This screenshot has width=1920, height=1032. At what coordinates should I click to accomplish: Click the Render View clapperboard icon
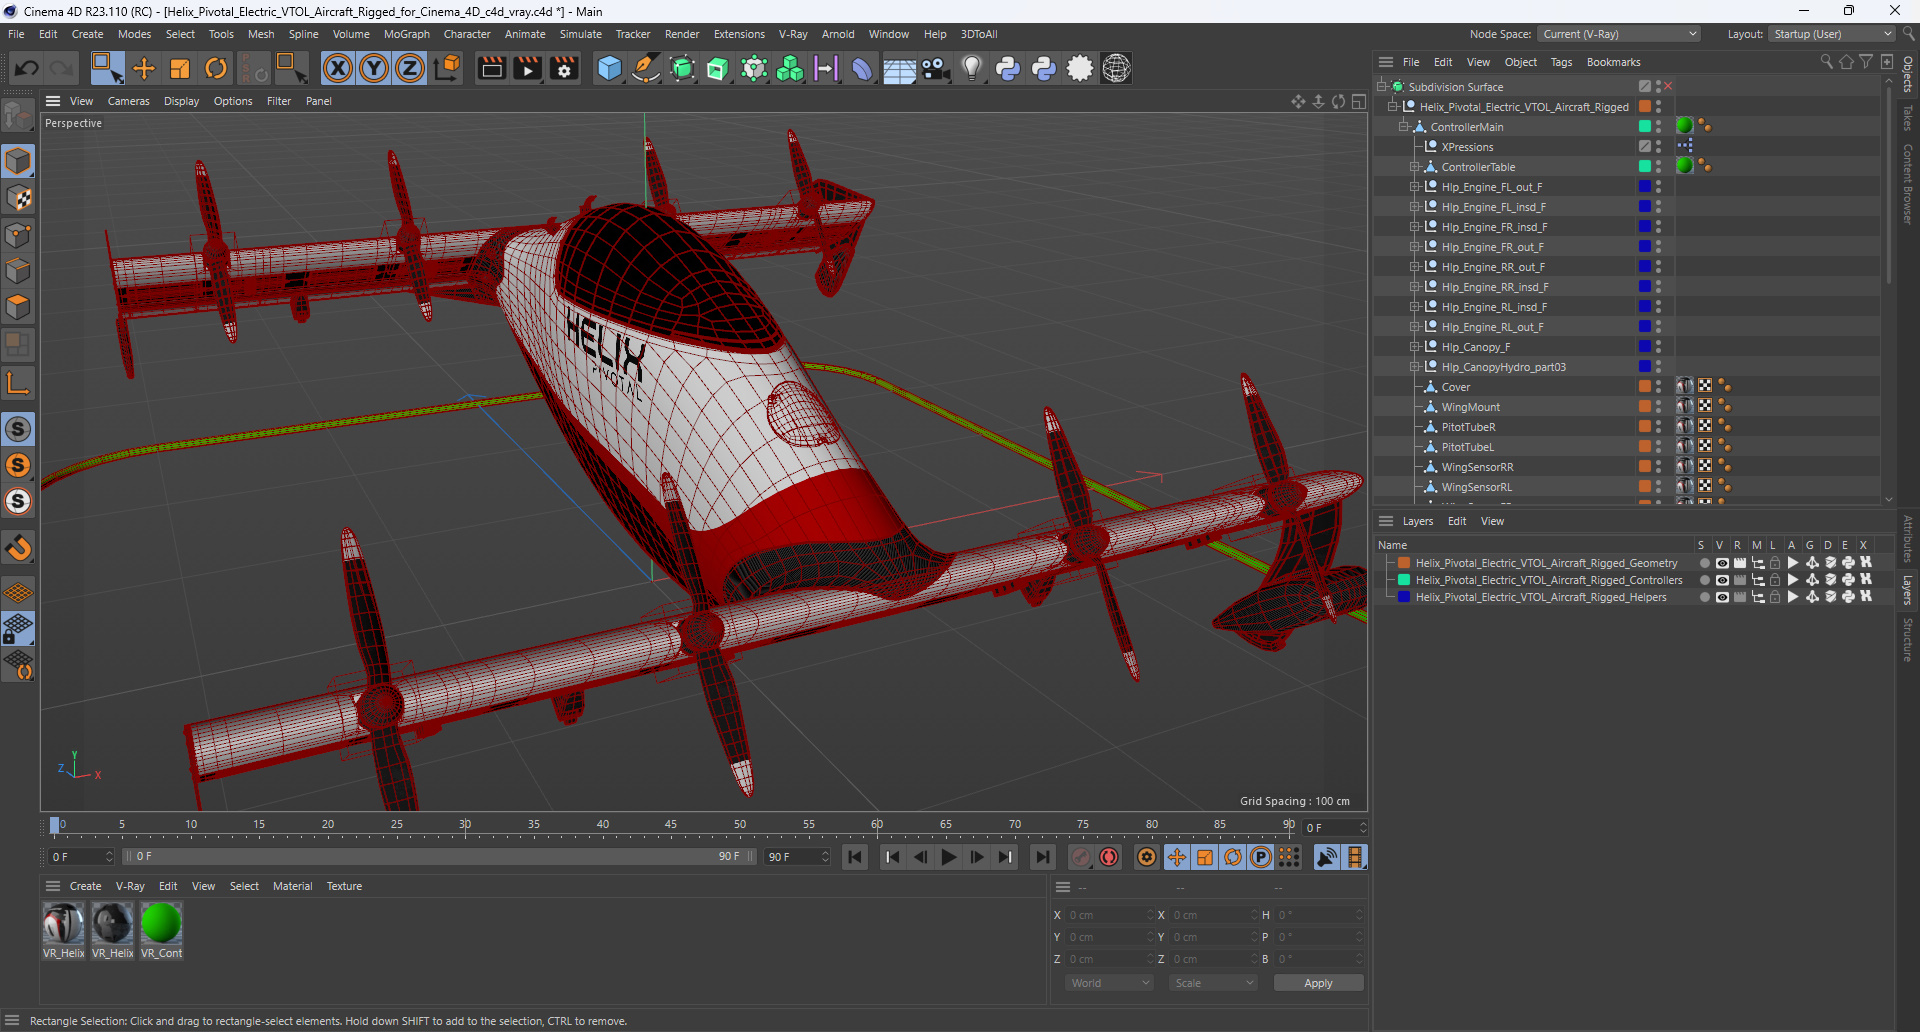click(x=491, y=68)
